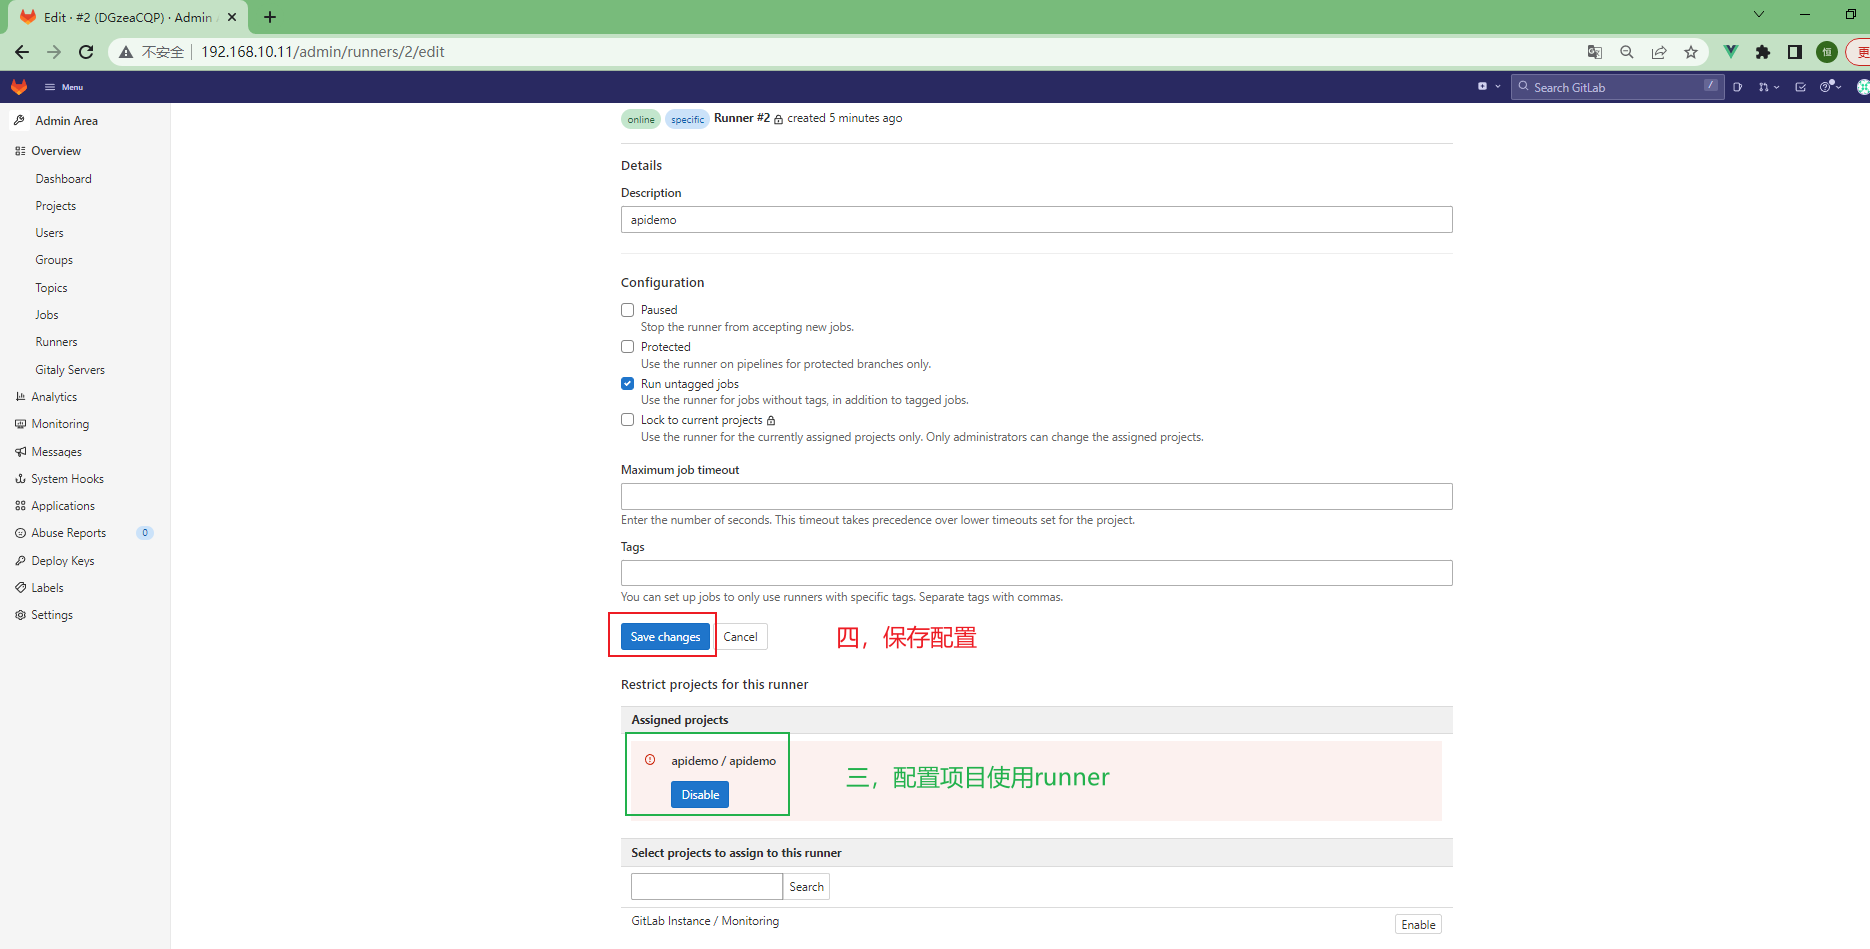
Task: Close the Edit #2 browser tab
Action: pos(232,17)
